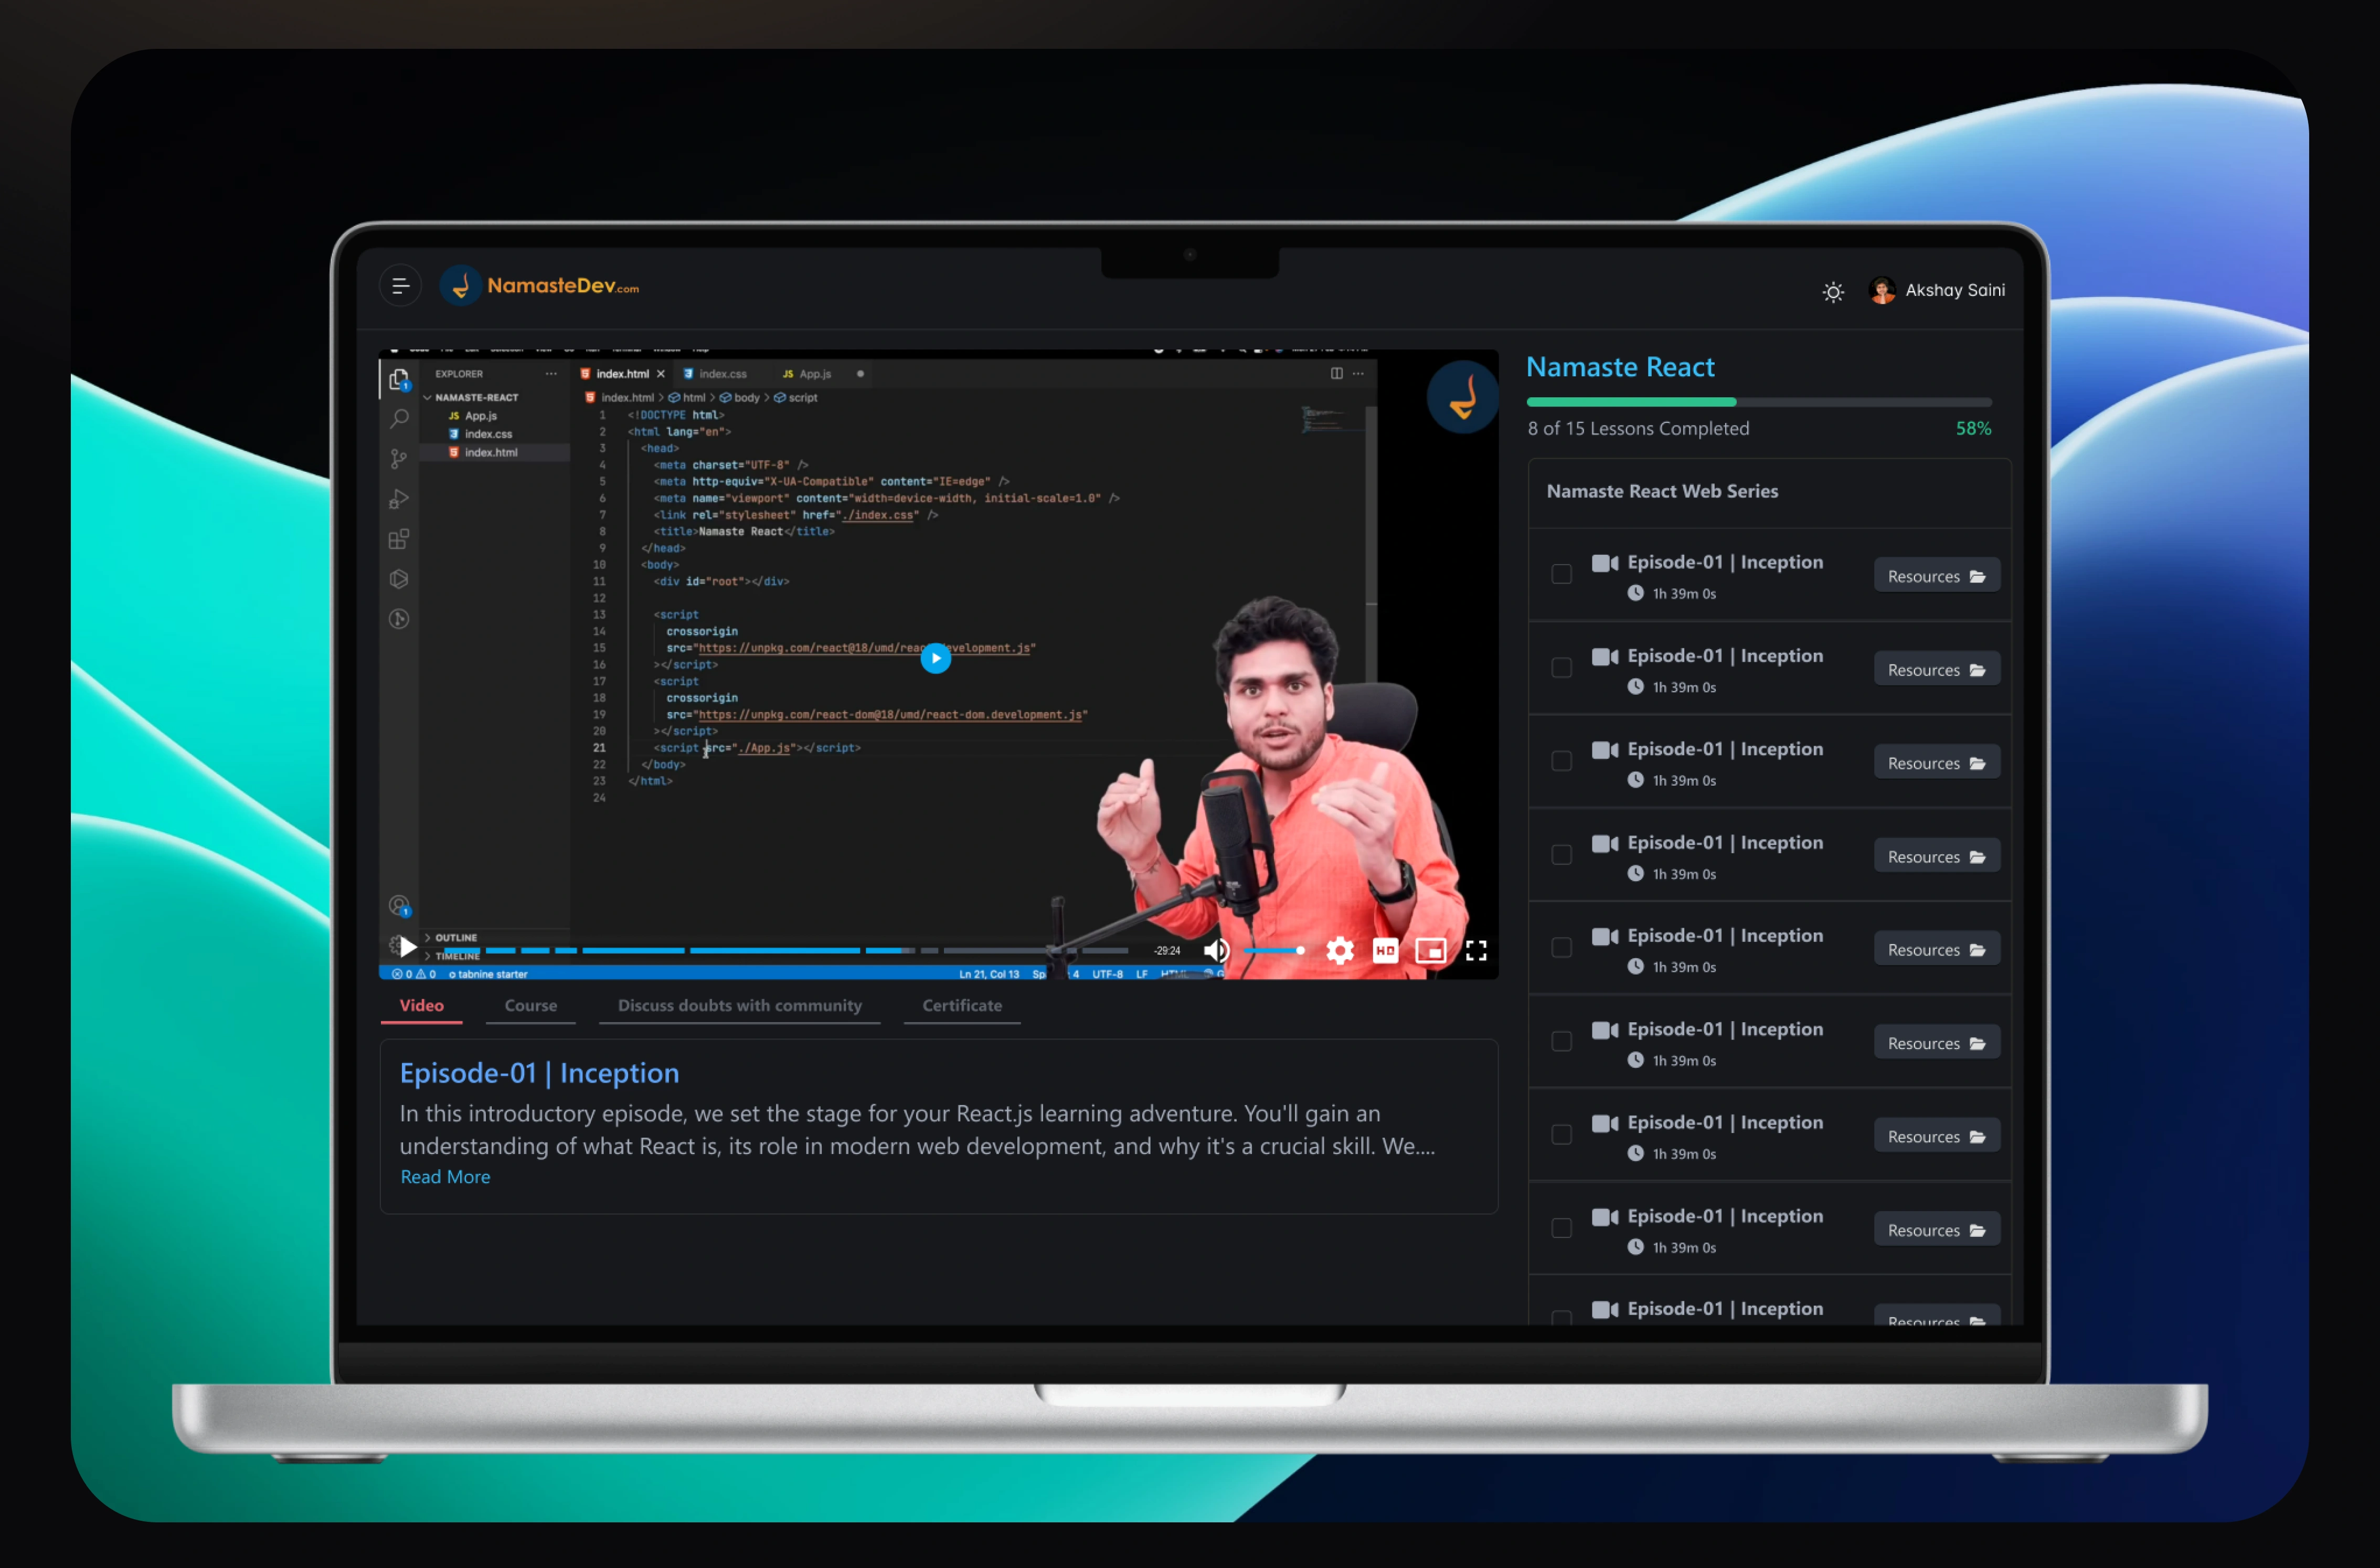
Task: Check the third Episode-01 lesson checkbox
Action: tap(1561, 761)
